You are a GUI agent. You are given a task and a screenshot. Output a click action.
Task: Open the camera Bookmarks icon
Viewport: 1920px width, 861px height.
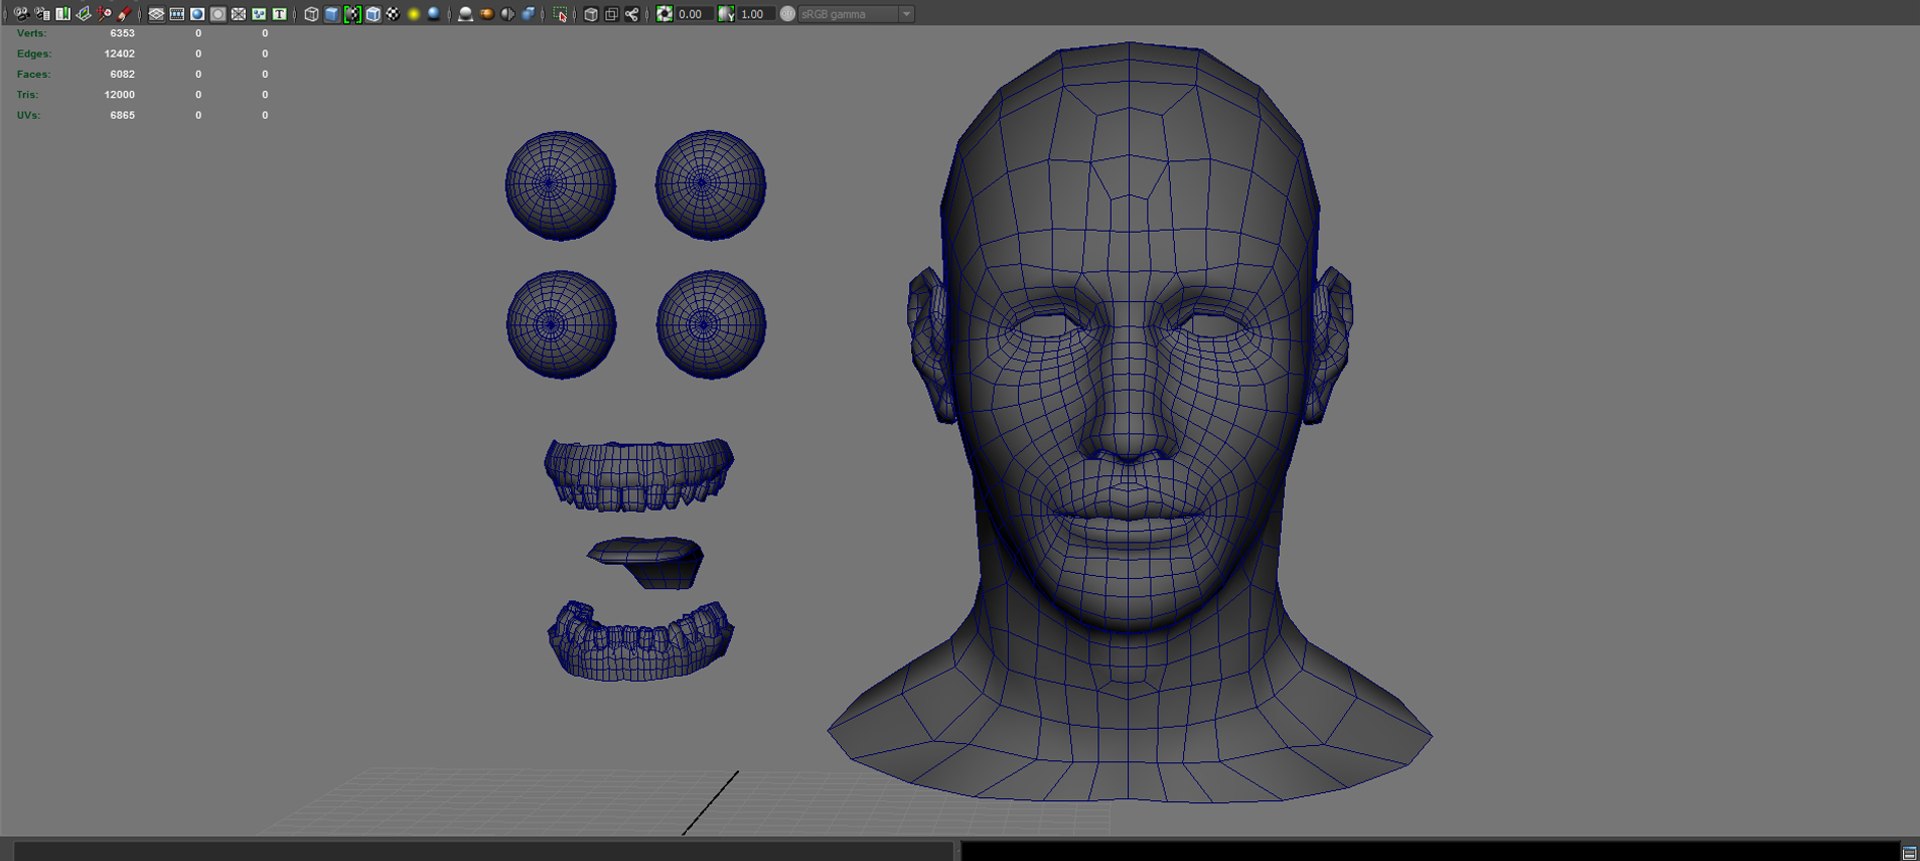63,14
